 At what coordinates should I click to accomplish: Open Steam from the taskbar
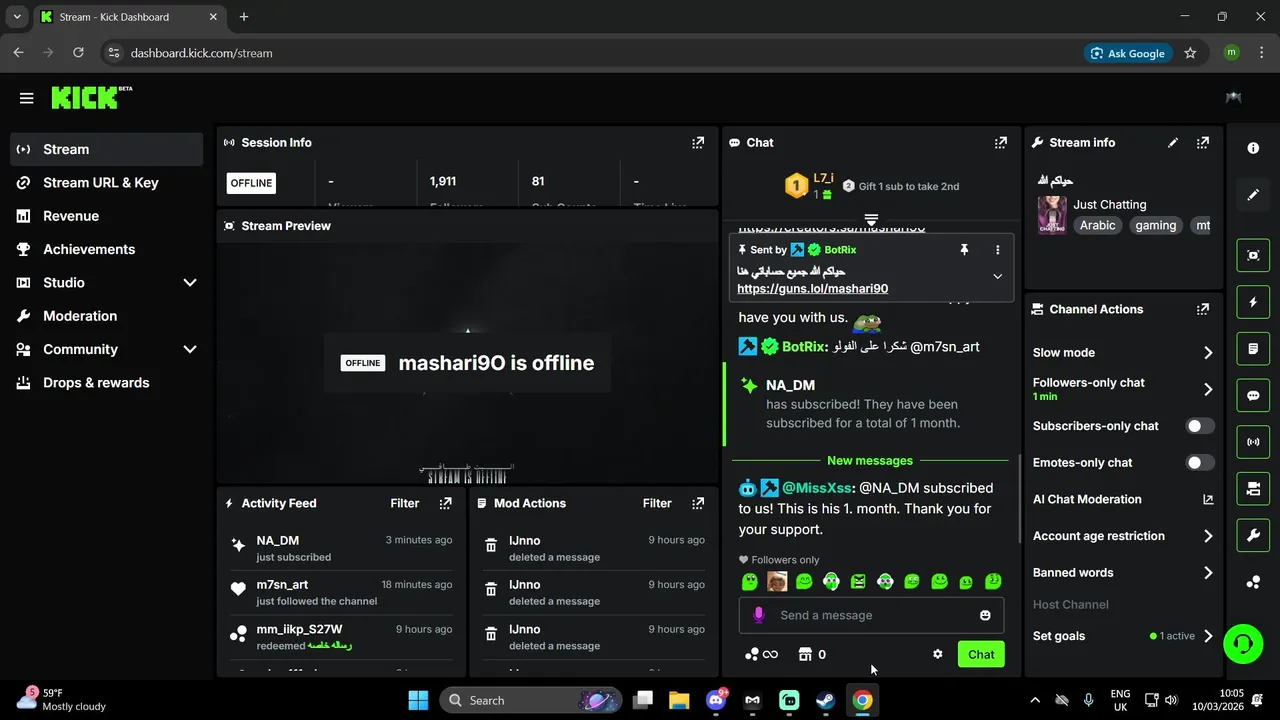(826, 700)
